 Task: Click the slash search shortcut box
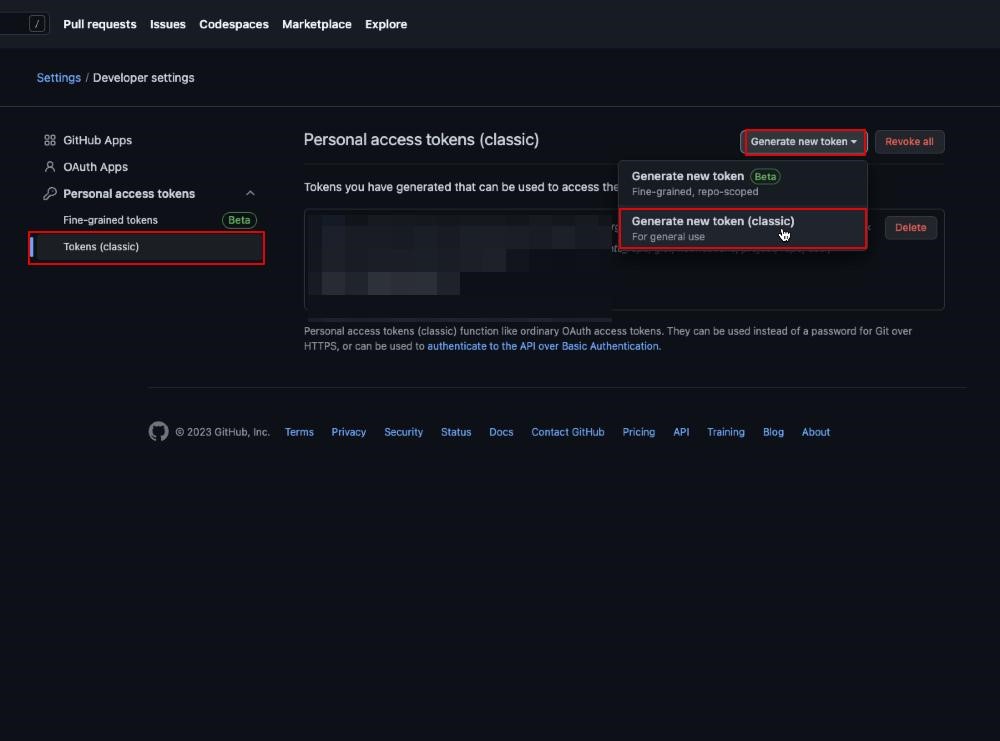[38, 24]
